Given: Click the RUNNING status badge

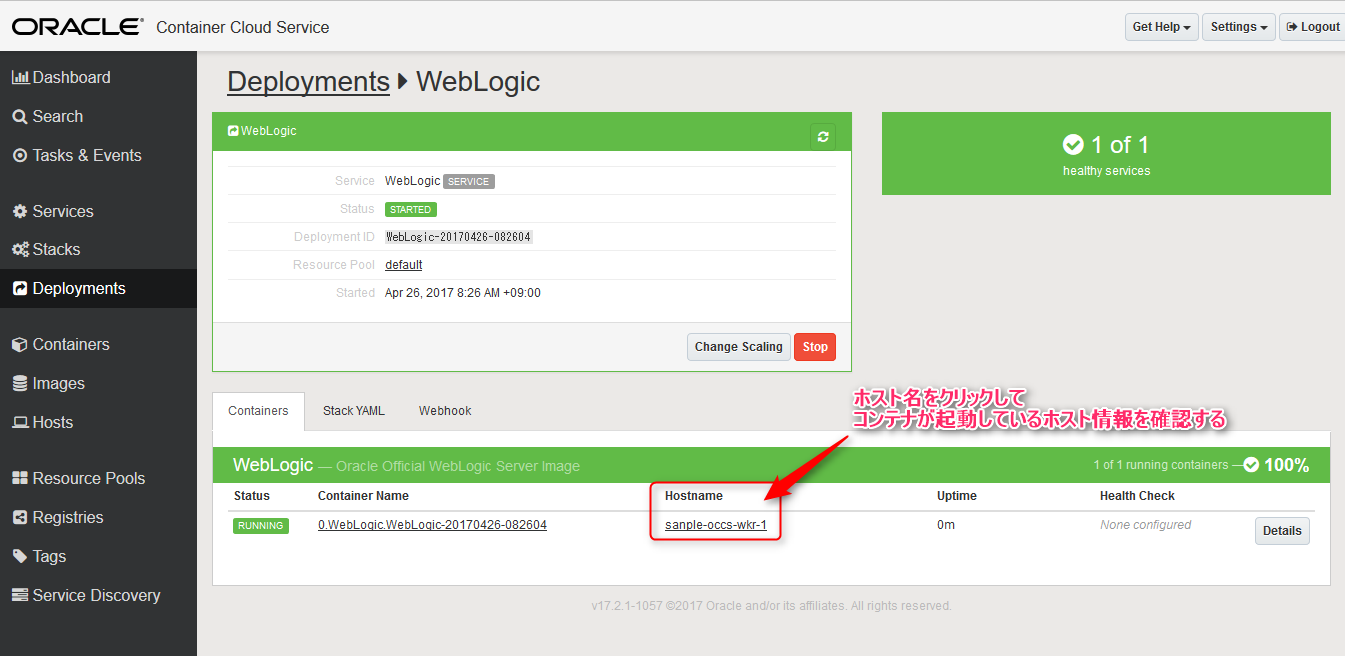Looking at the screenshot, I should pyautogui.click(x=261, y=526).
